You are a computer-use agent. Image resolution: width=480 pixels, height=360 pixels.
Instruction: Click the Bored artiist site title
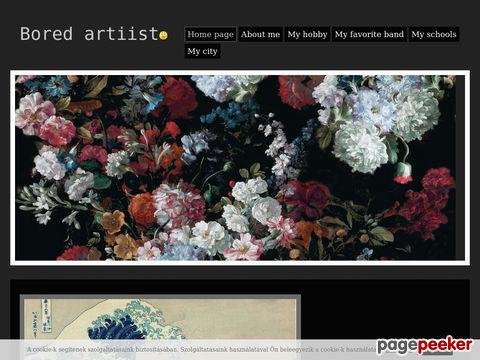click(89, 34)
